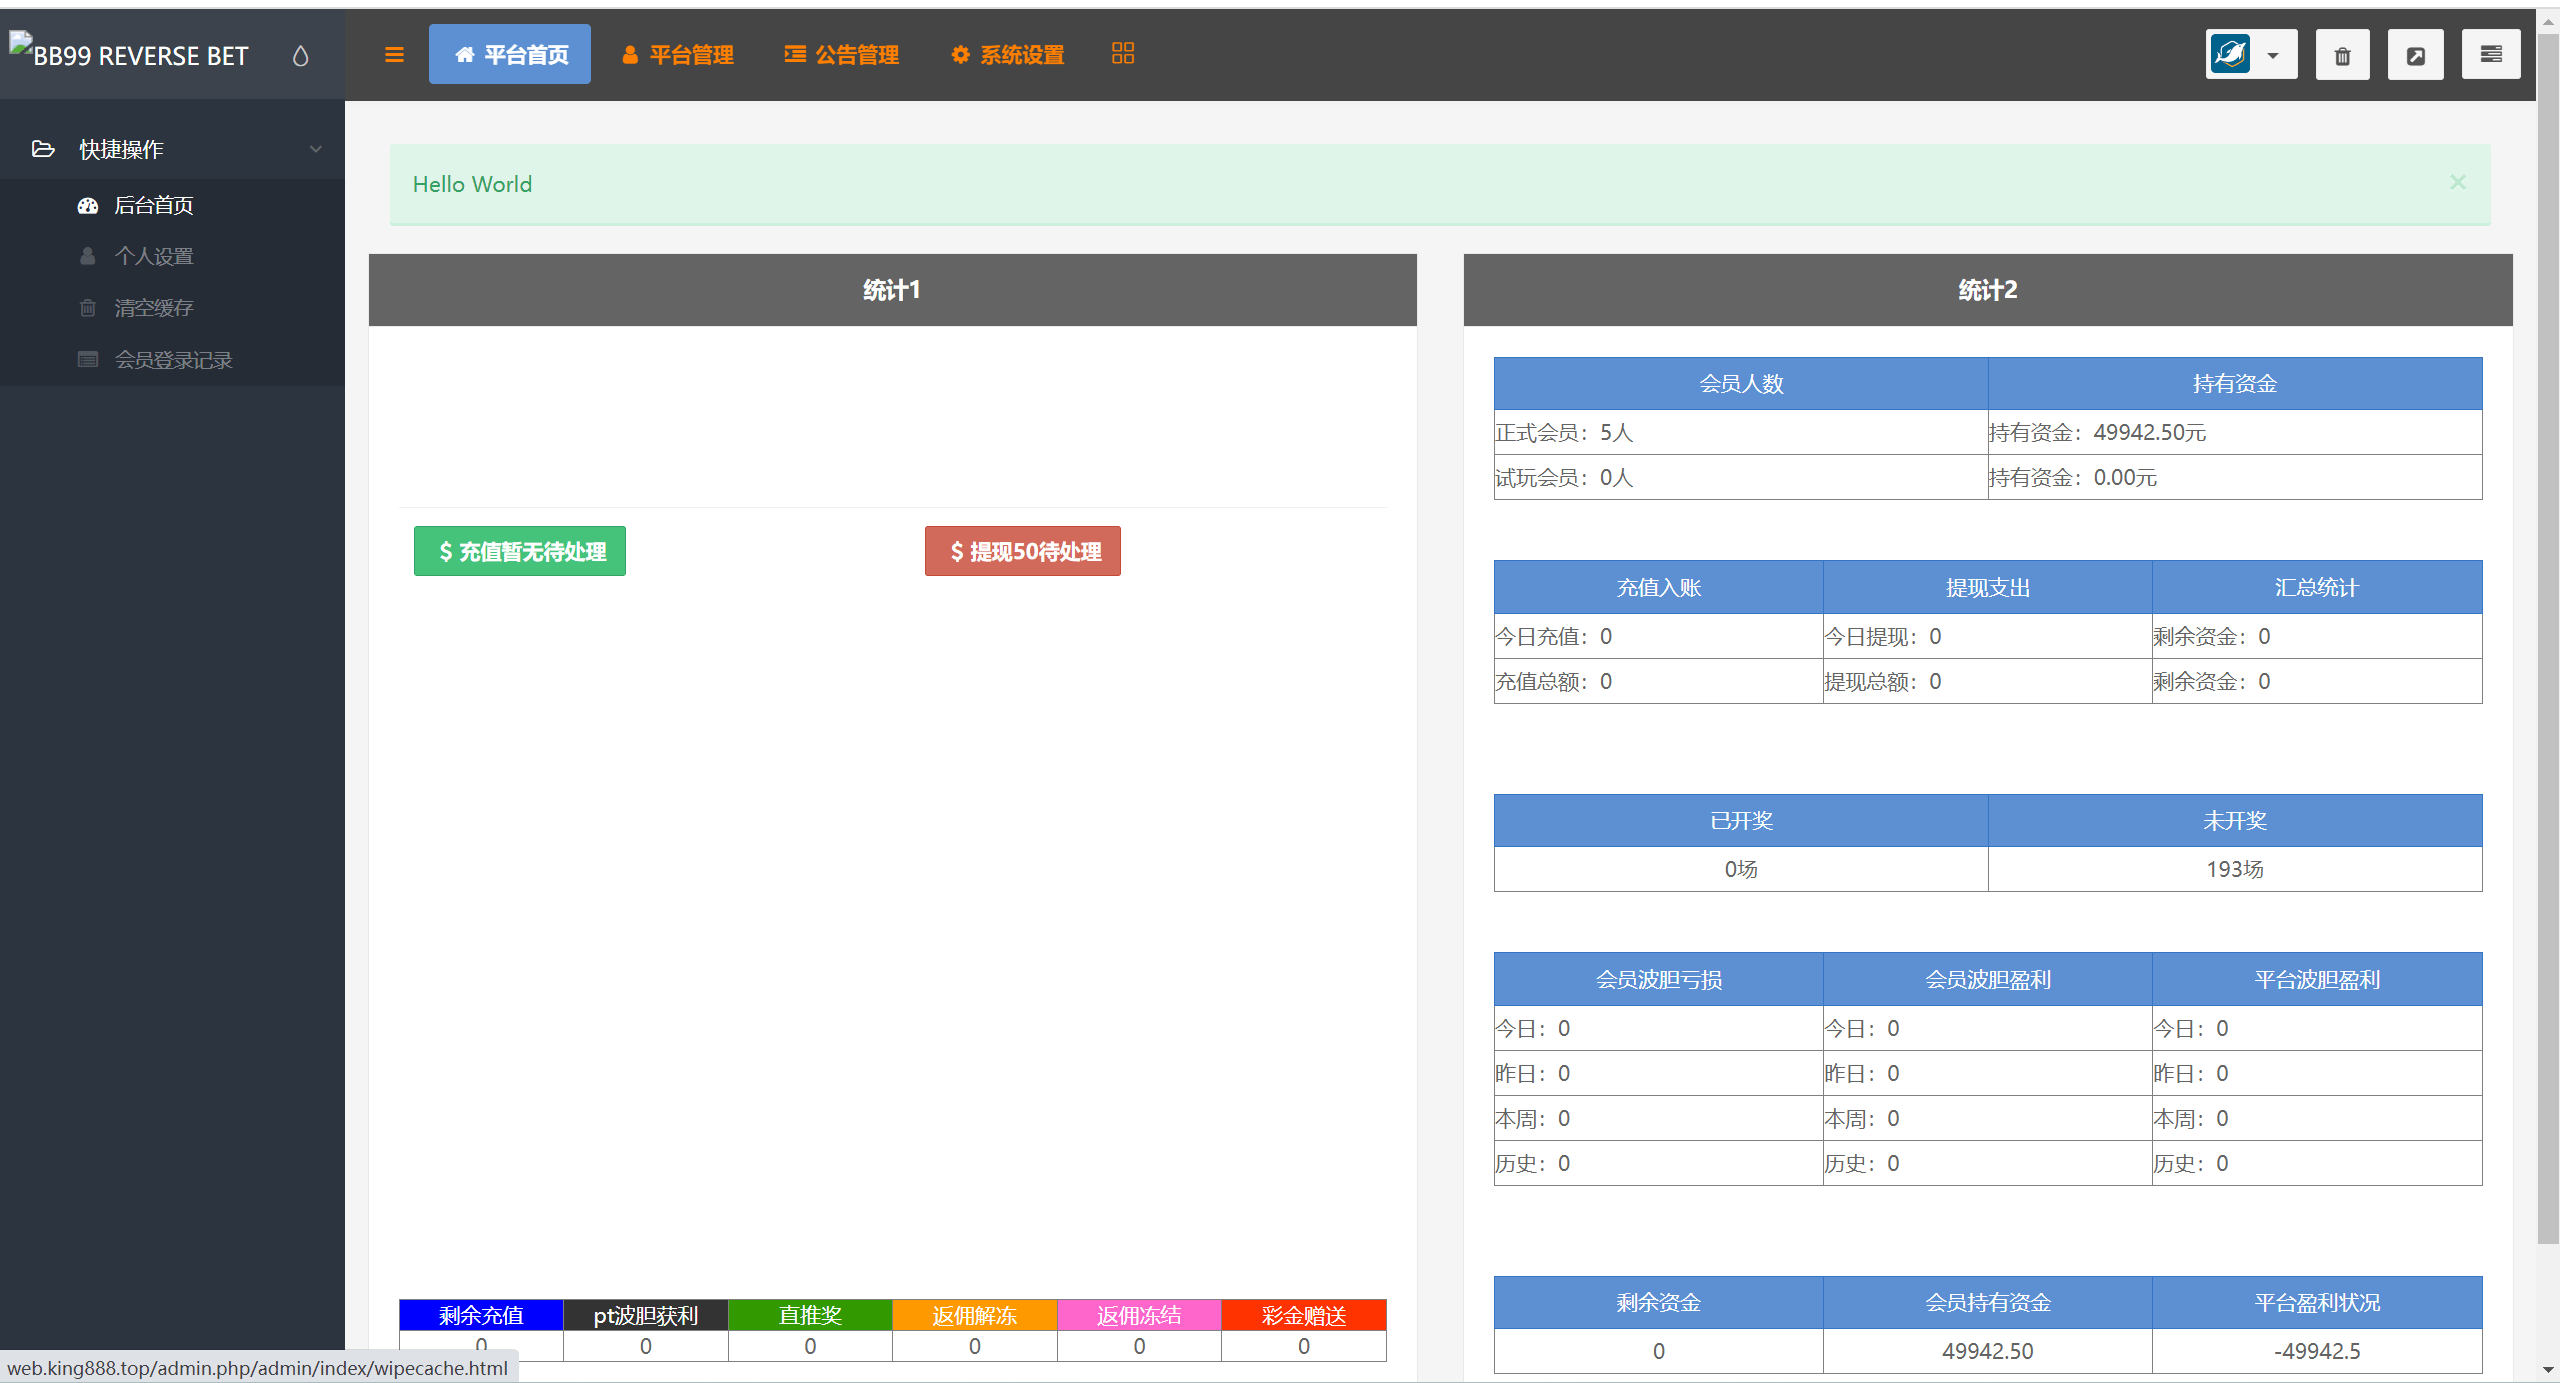
Task: Open the right-side list panel icon
Action: [x=2491, y=54]
